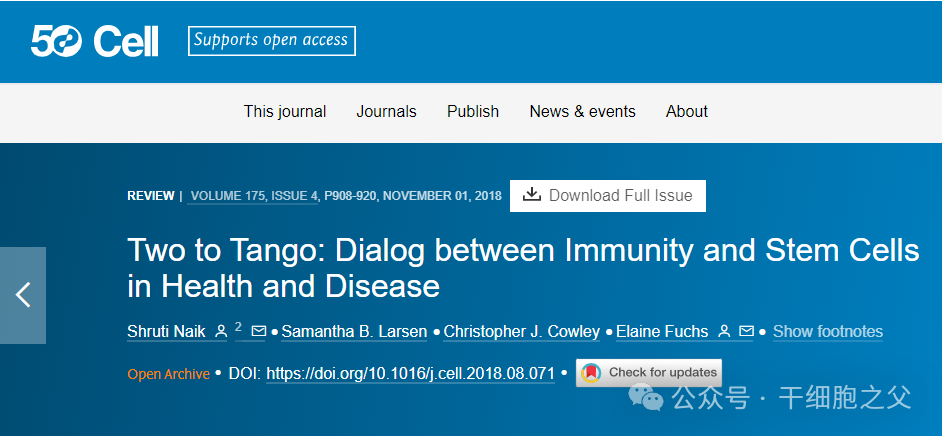The width and height of the screenshot is (942, 436).
Task: Open the About menu
Action: [x=687, y=112]
